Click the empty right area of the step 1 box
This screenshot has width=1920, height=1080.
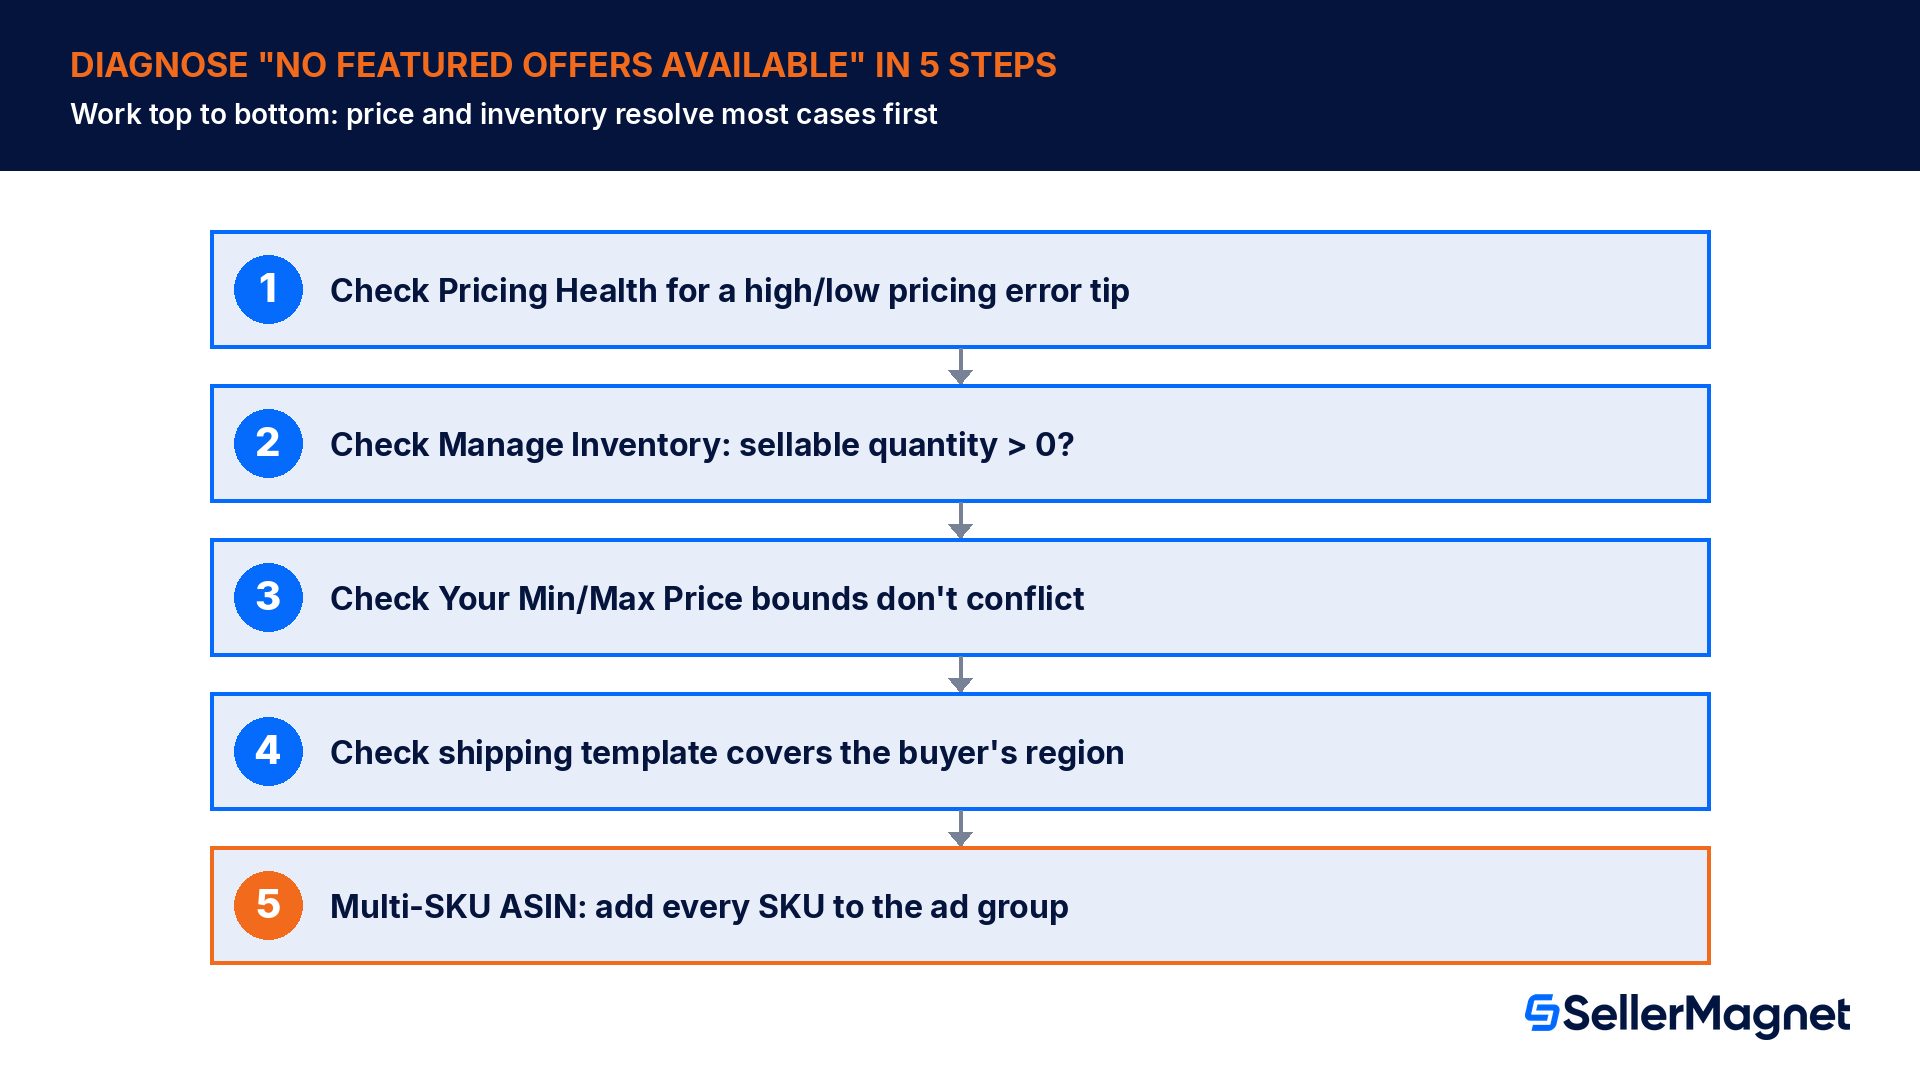click(x=1420, y=290)
